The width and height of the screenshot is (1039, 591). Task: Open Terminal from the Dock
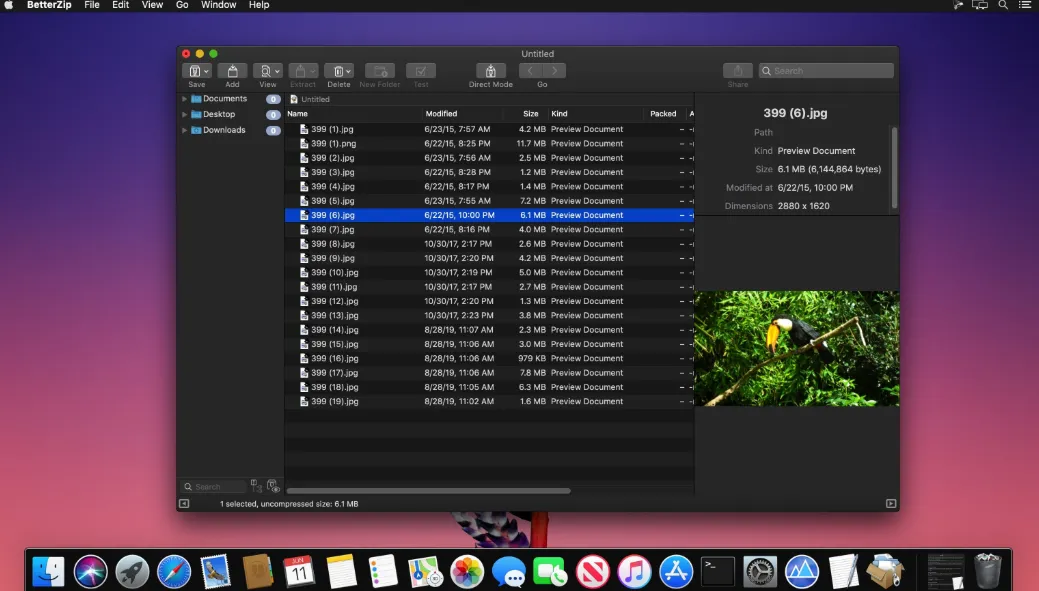click(x=718, y=571)
